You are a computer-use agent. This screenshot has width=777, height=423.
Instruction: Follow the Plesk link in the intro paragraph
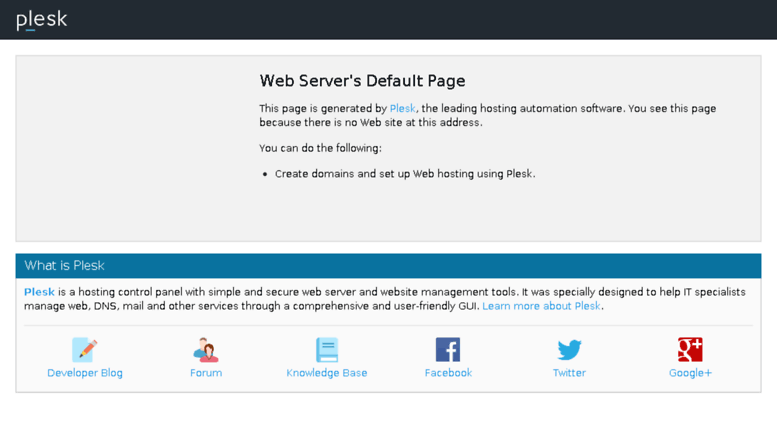coord(402,108)
